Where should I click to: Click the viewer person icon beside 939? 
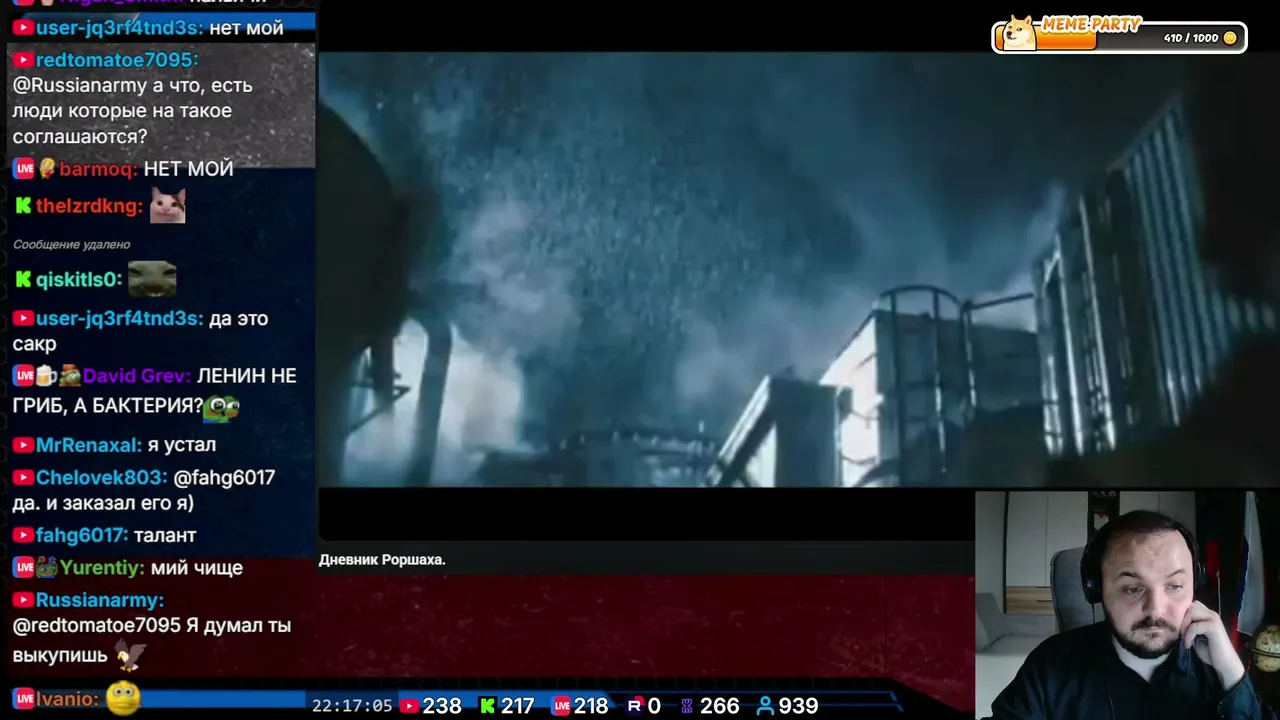765,706
